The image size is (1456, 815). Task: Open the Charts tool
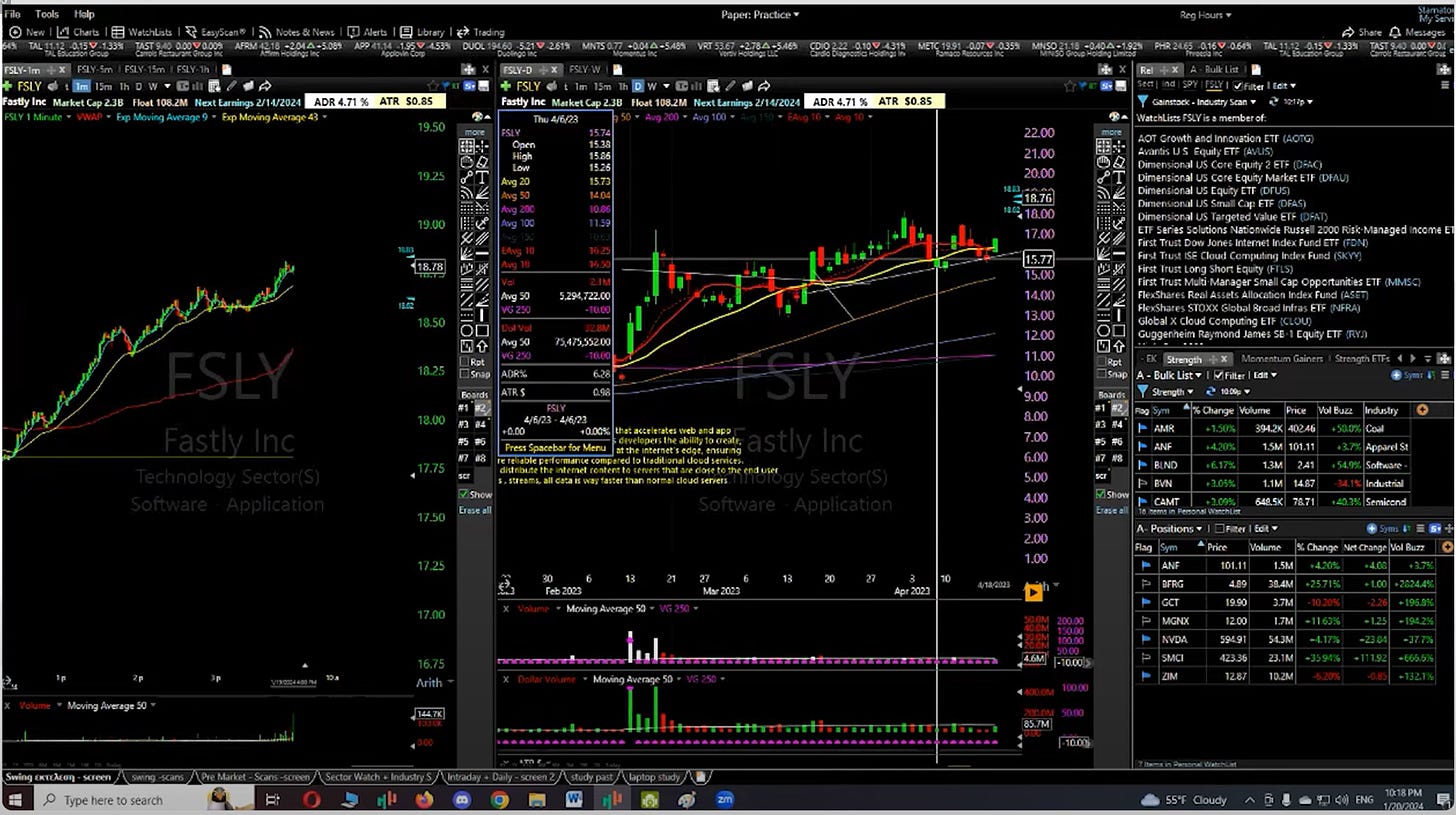(x=78, y=32)
